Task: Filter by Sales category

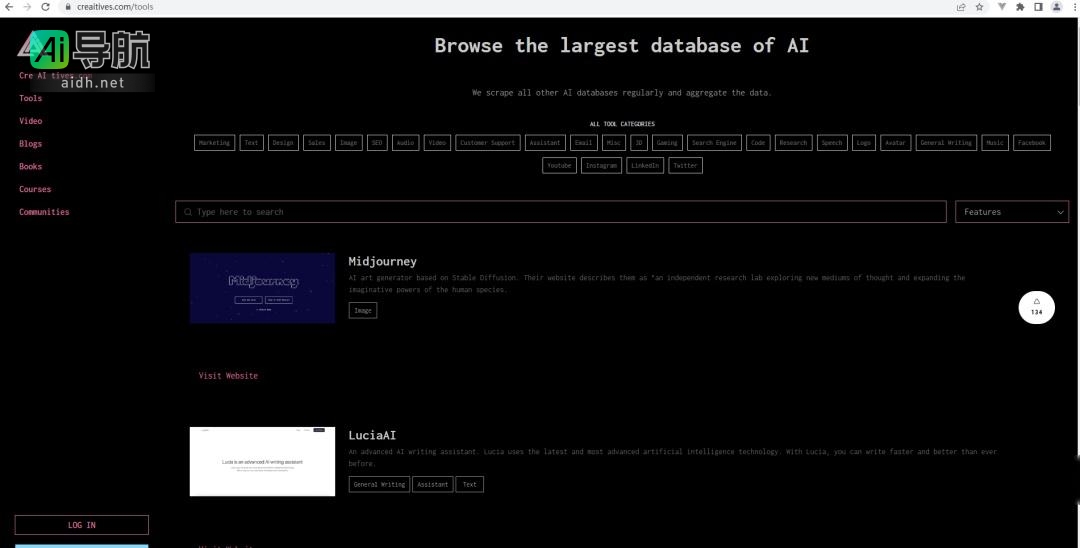Action: point(317,143)
